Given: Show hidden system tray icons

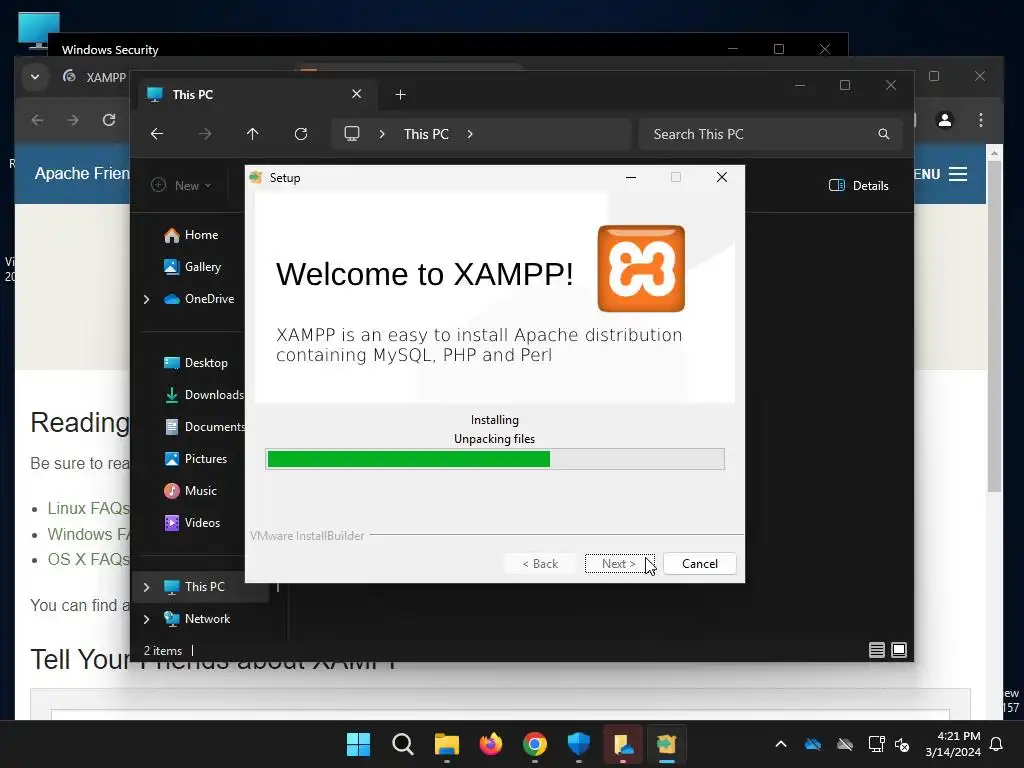Looking at the screenshot, I should (781, 744).
